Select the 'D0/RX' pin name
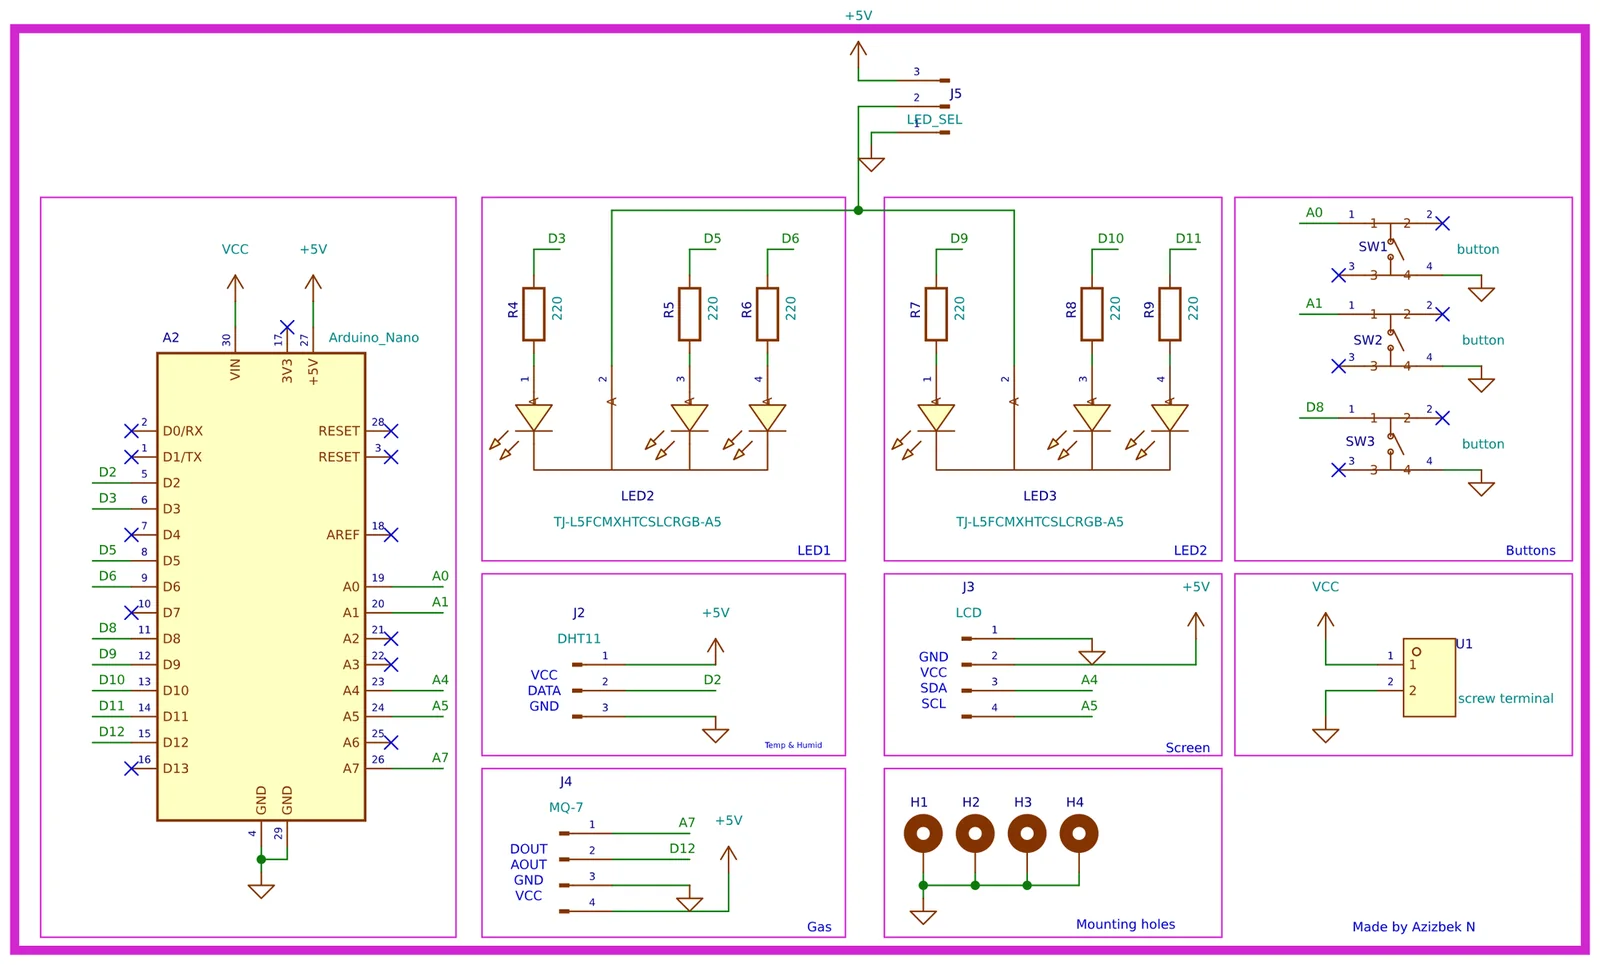This screenshot has height=965, width=1600. tap(183, 431)
